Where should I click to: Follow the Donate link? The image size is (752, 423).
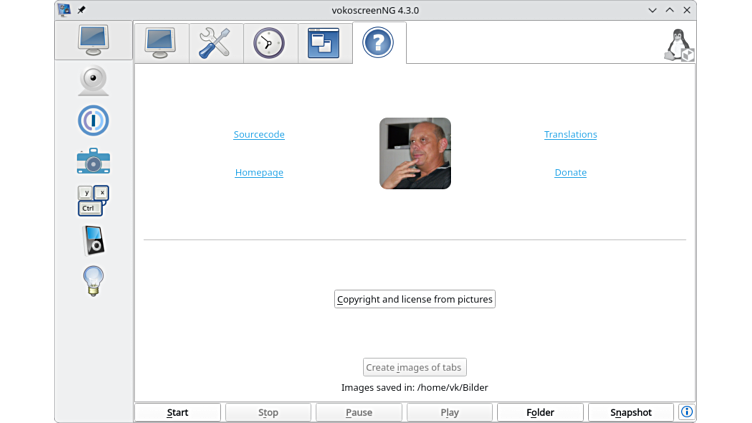pyautogui.click(x=570, y=173)
